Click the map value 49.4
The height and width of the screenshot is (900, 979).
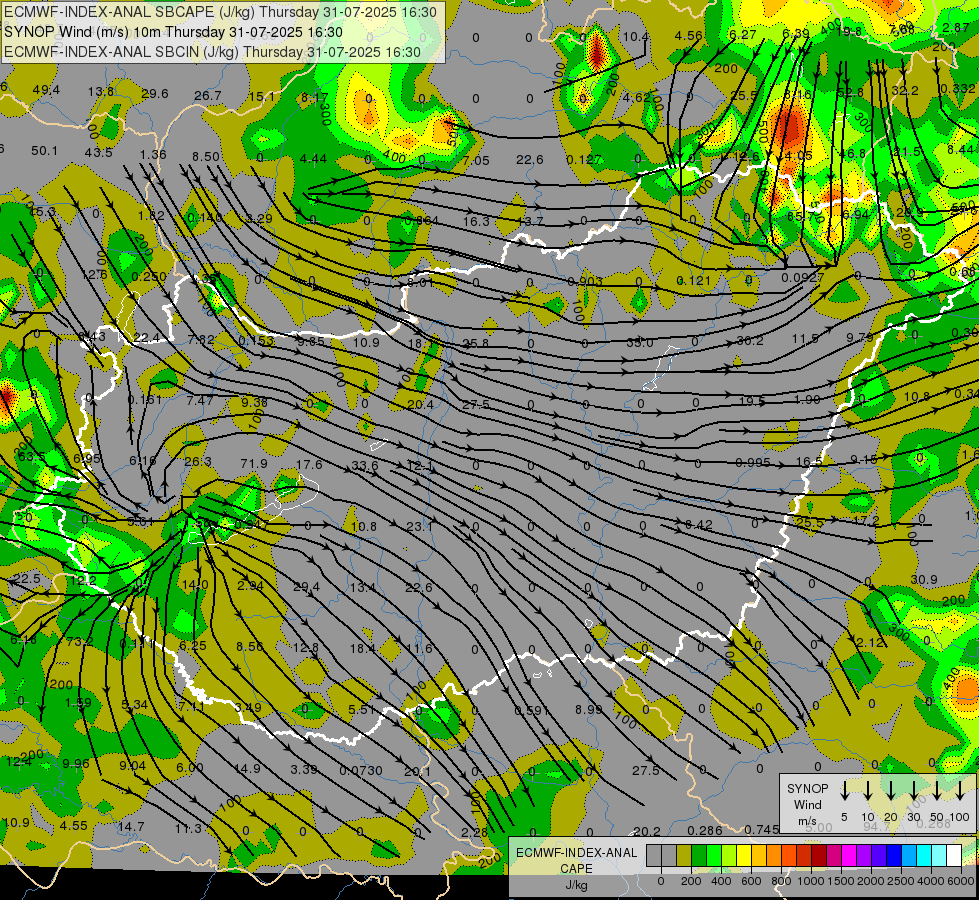pos(46,90)
